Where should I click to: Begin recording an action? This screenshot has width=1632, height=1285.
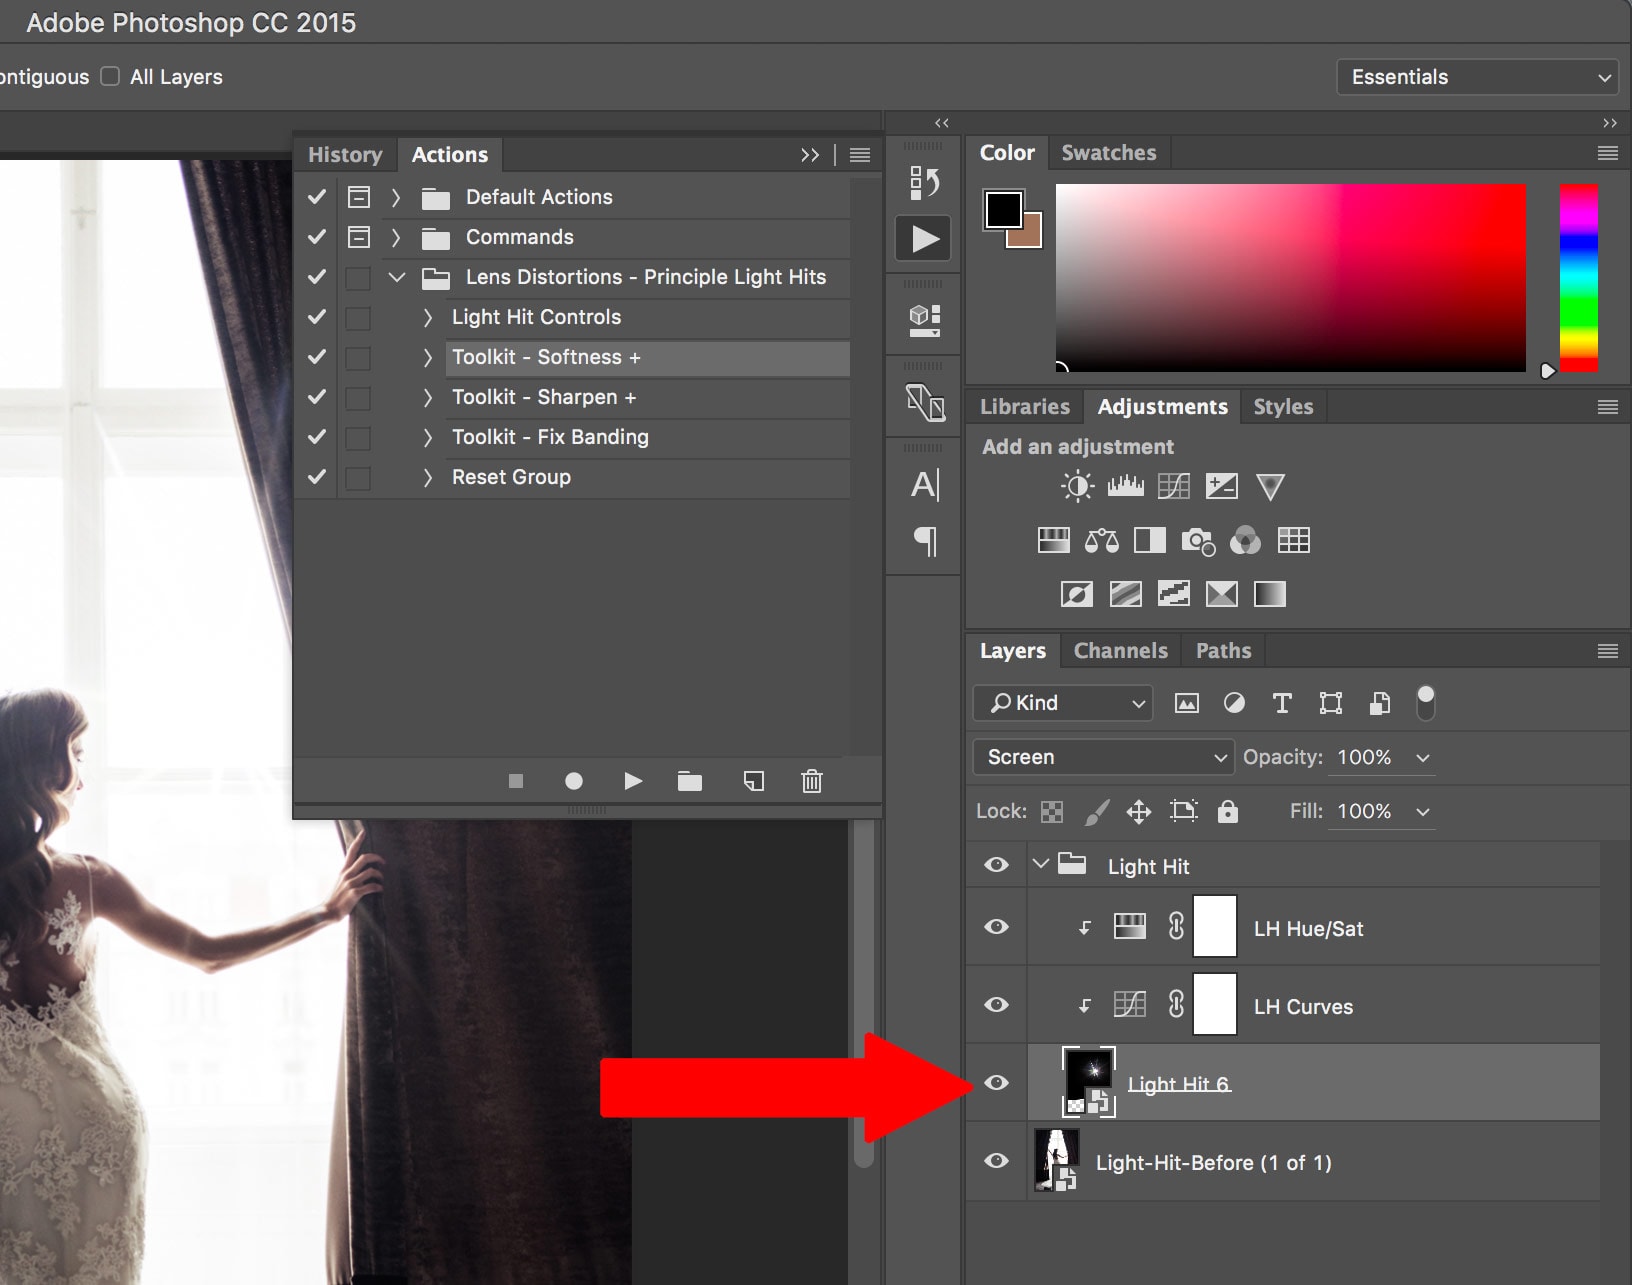[x=574, y=781]
